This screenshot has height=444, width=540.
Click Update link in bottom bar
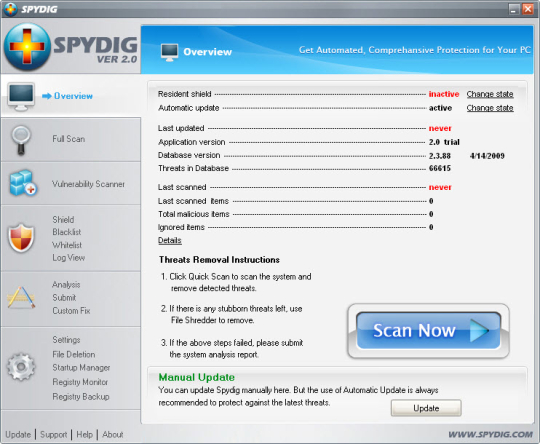(18, 435)
